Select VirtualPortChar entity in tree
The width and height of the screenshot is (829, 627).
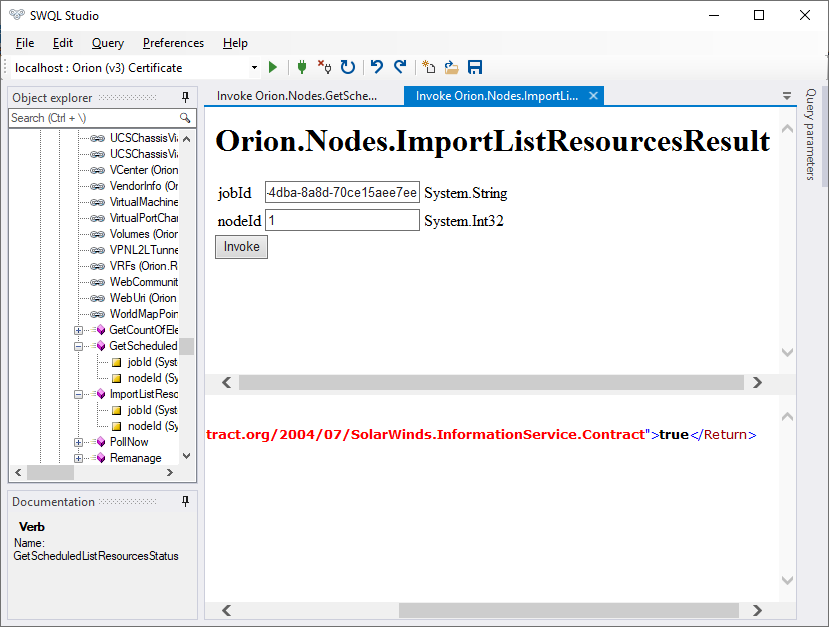point(143,218)
